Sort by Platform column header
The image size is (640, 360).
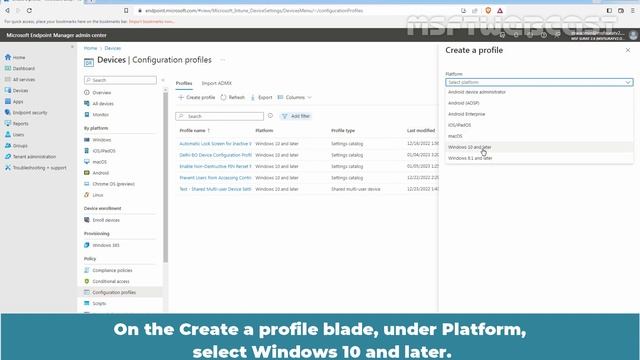pos(264,131)
